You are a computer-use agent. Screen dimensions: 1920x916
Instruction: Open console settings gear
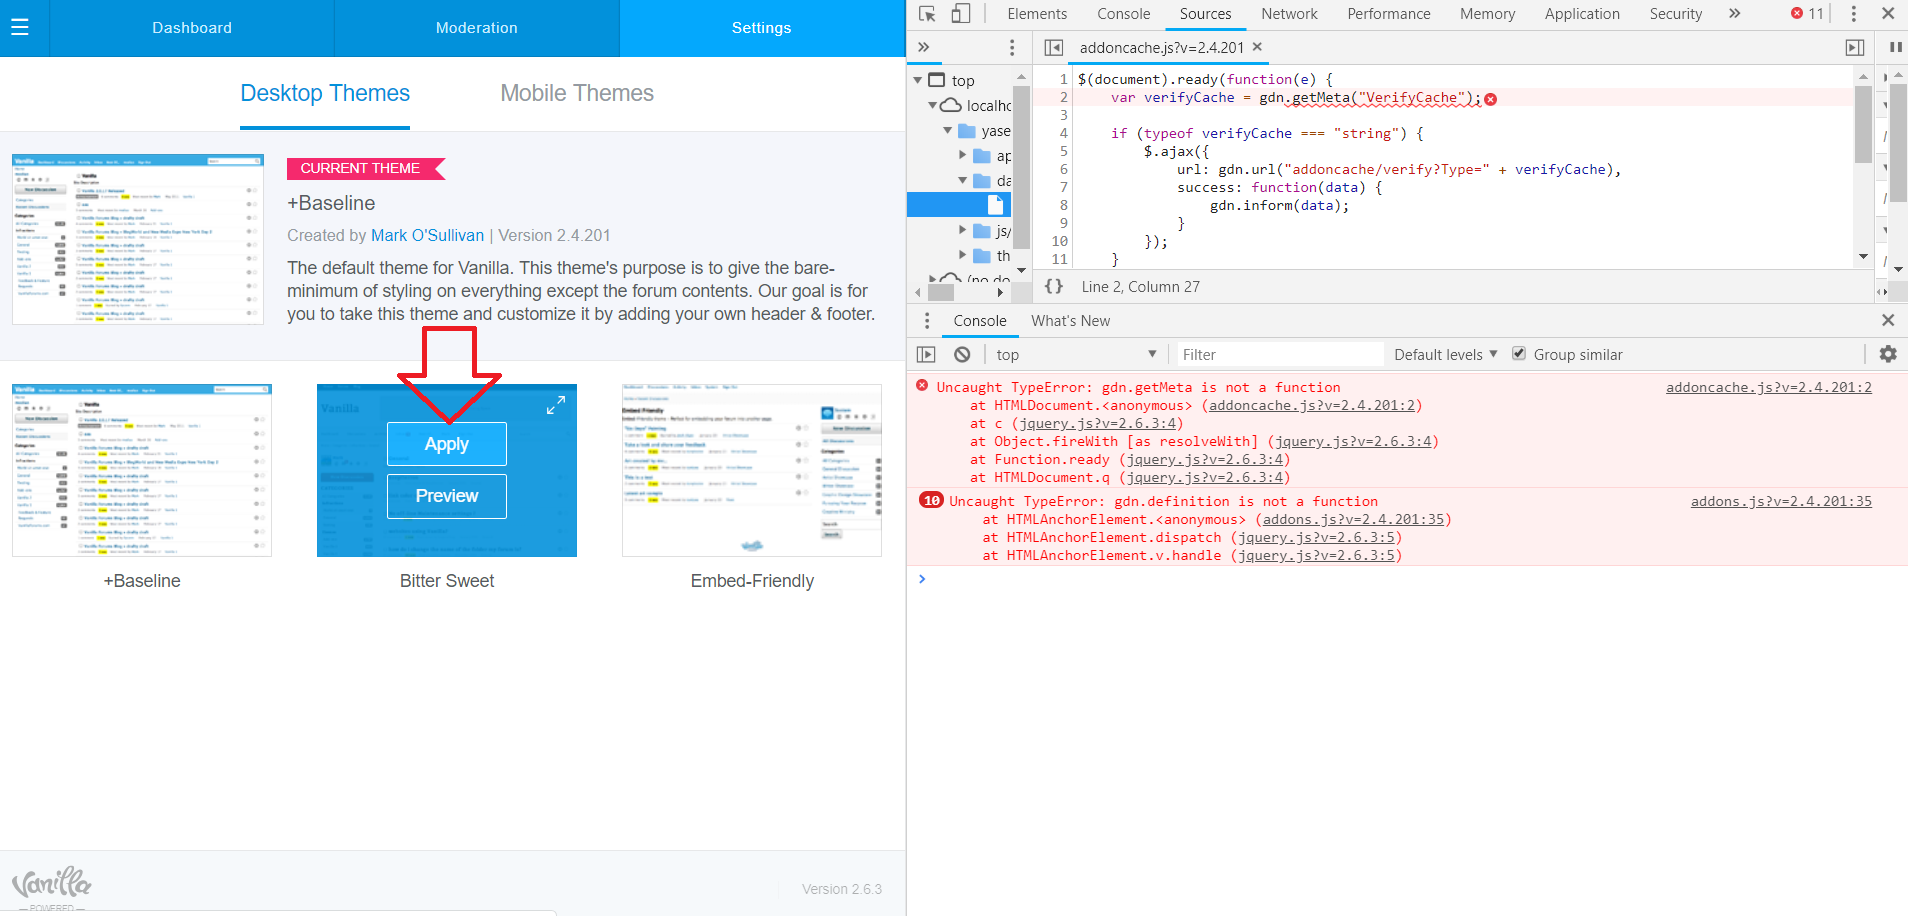[1888, 354]
